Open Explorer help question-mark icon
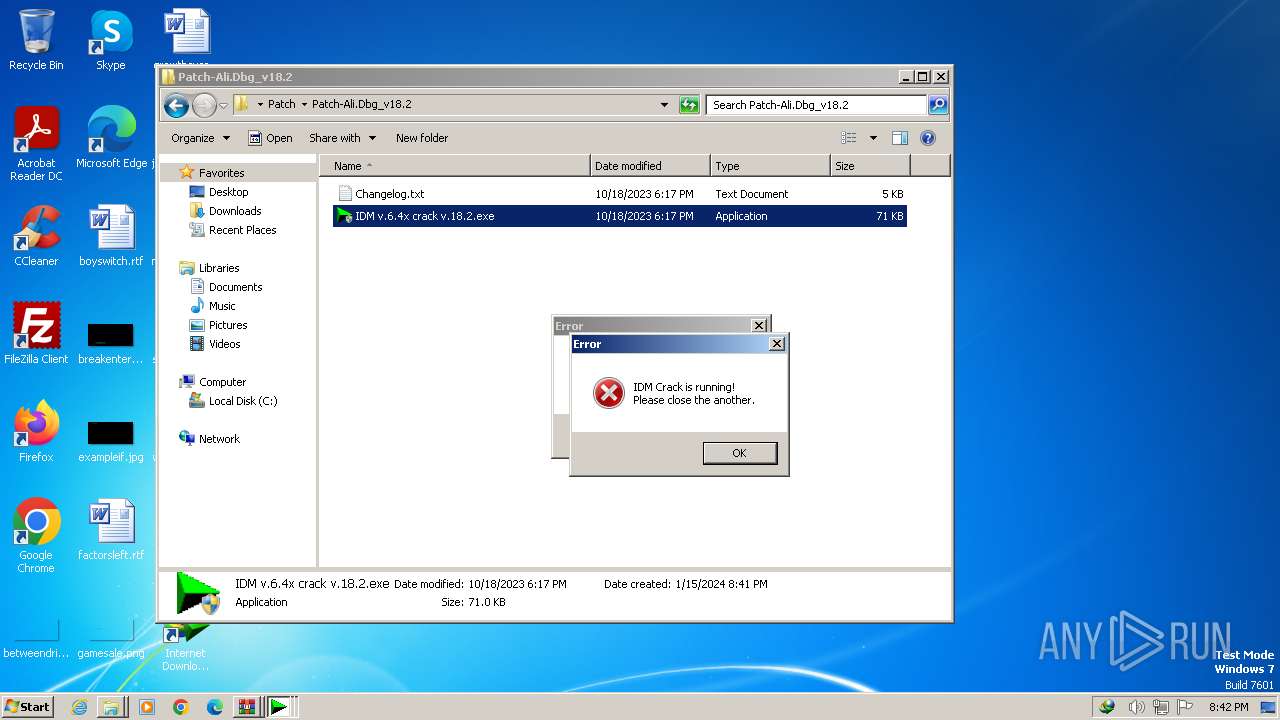Image resolution: width=1280 pixels, height=720 pixels. click(927, 138)
